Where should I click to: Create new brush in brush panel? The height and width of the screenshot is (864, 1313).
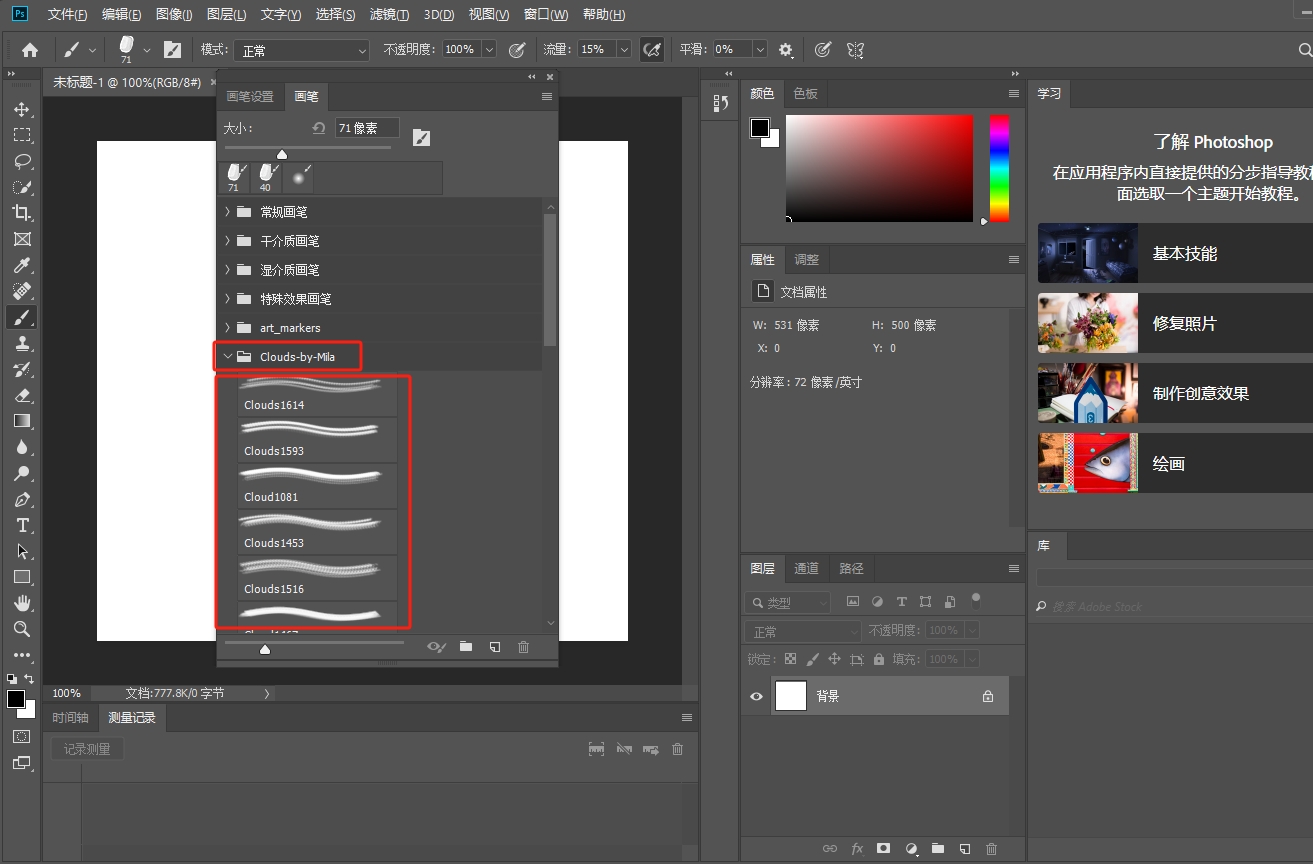tap(495, 647)
